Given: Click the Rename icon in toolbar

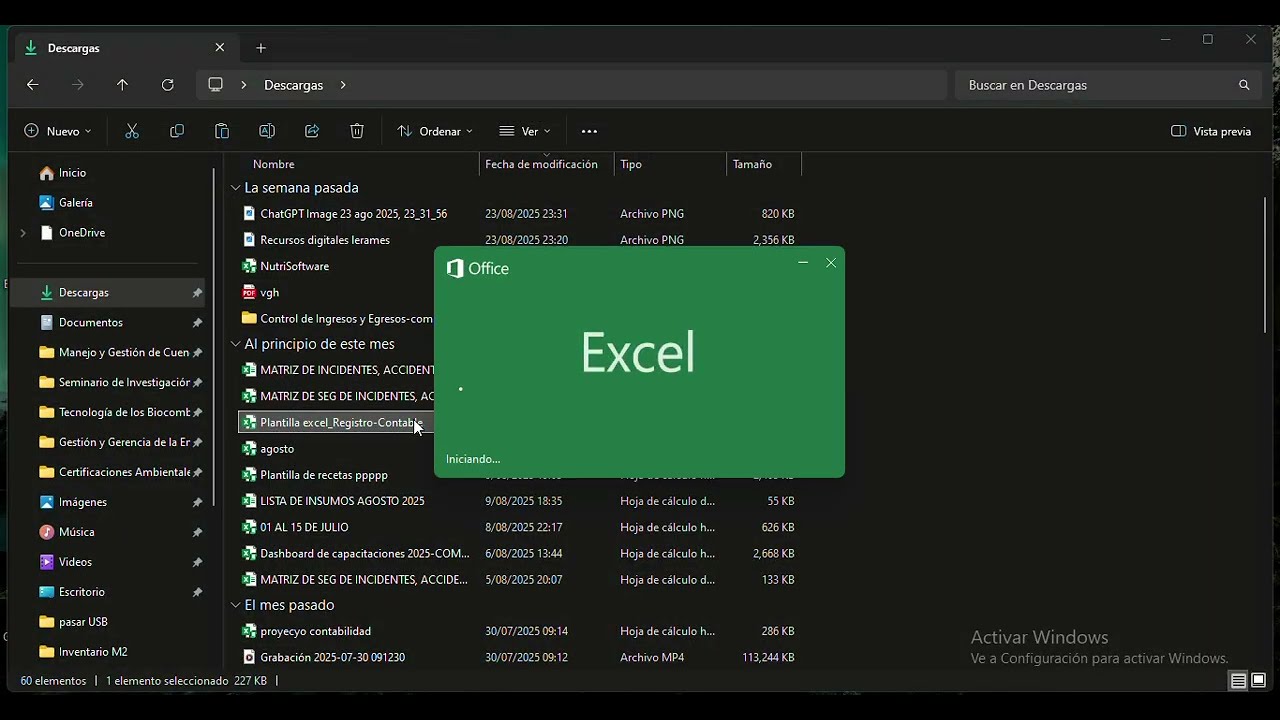Looking at the screenshot, I should pyautogui.click(x=267, y=131).
